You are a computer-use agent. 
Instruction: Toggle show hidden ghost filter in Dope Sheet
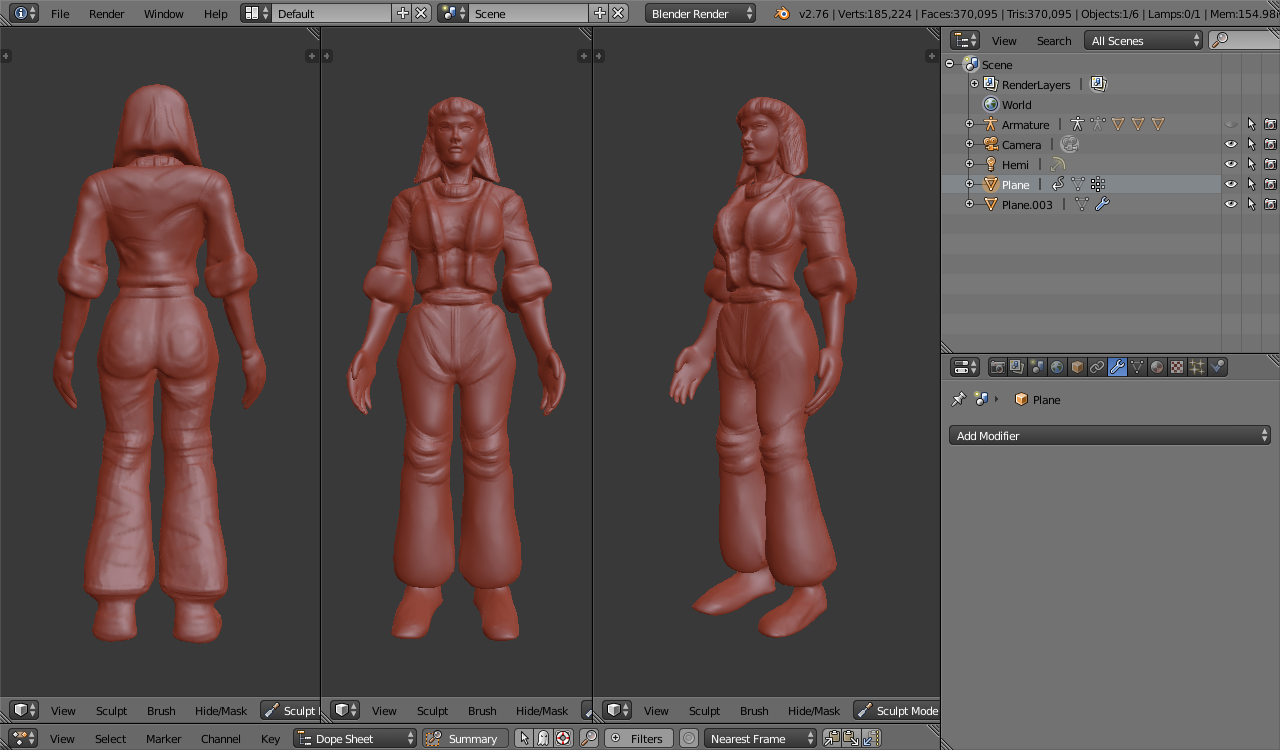click(x=543, y=738)
